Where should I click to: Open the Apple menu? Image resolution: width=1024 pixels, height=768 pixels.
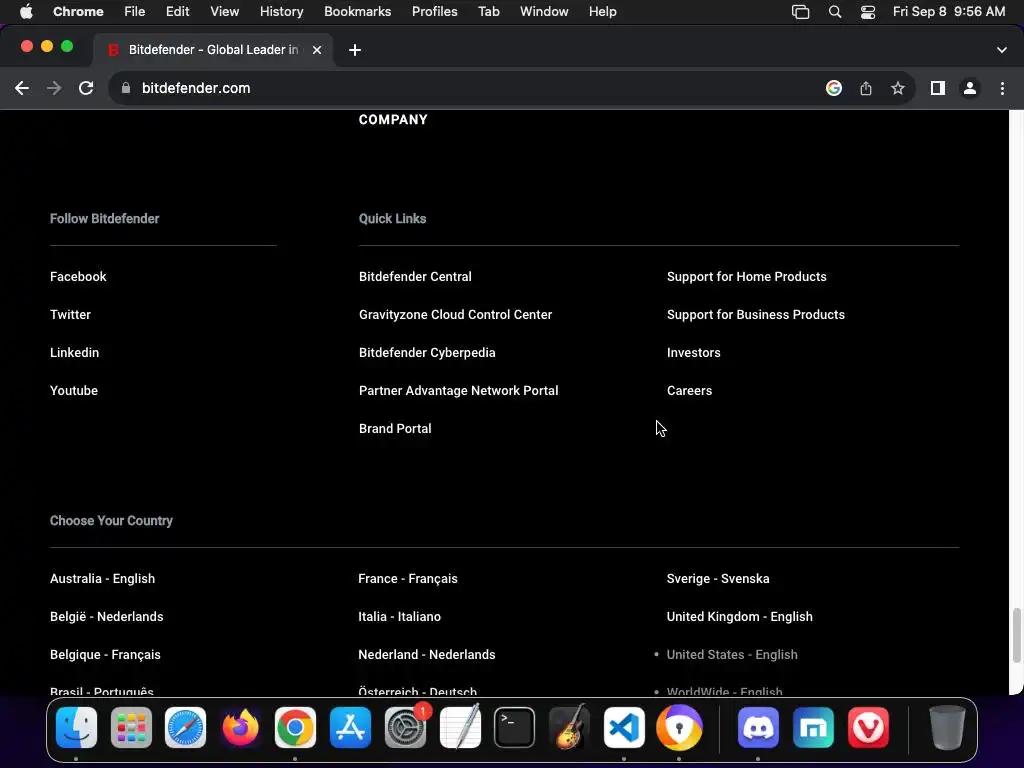(26, 12)
